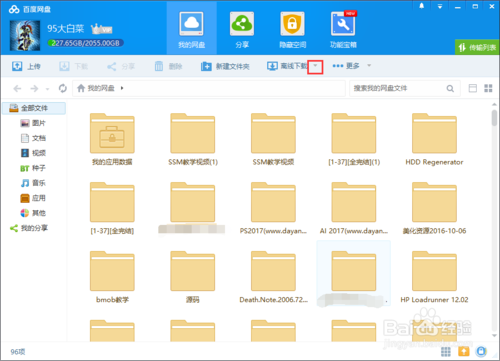Switch to grid thumbnail view
The image size is (500, 361).
pos(488,88)
